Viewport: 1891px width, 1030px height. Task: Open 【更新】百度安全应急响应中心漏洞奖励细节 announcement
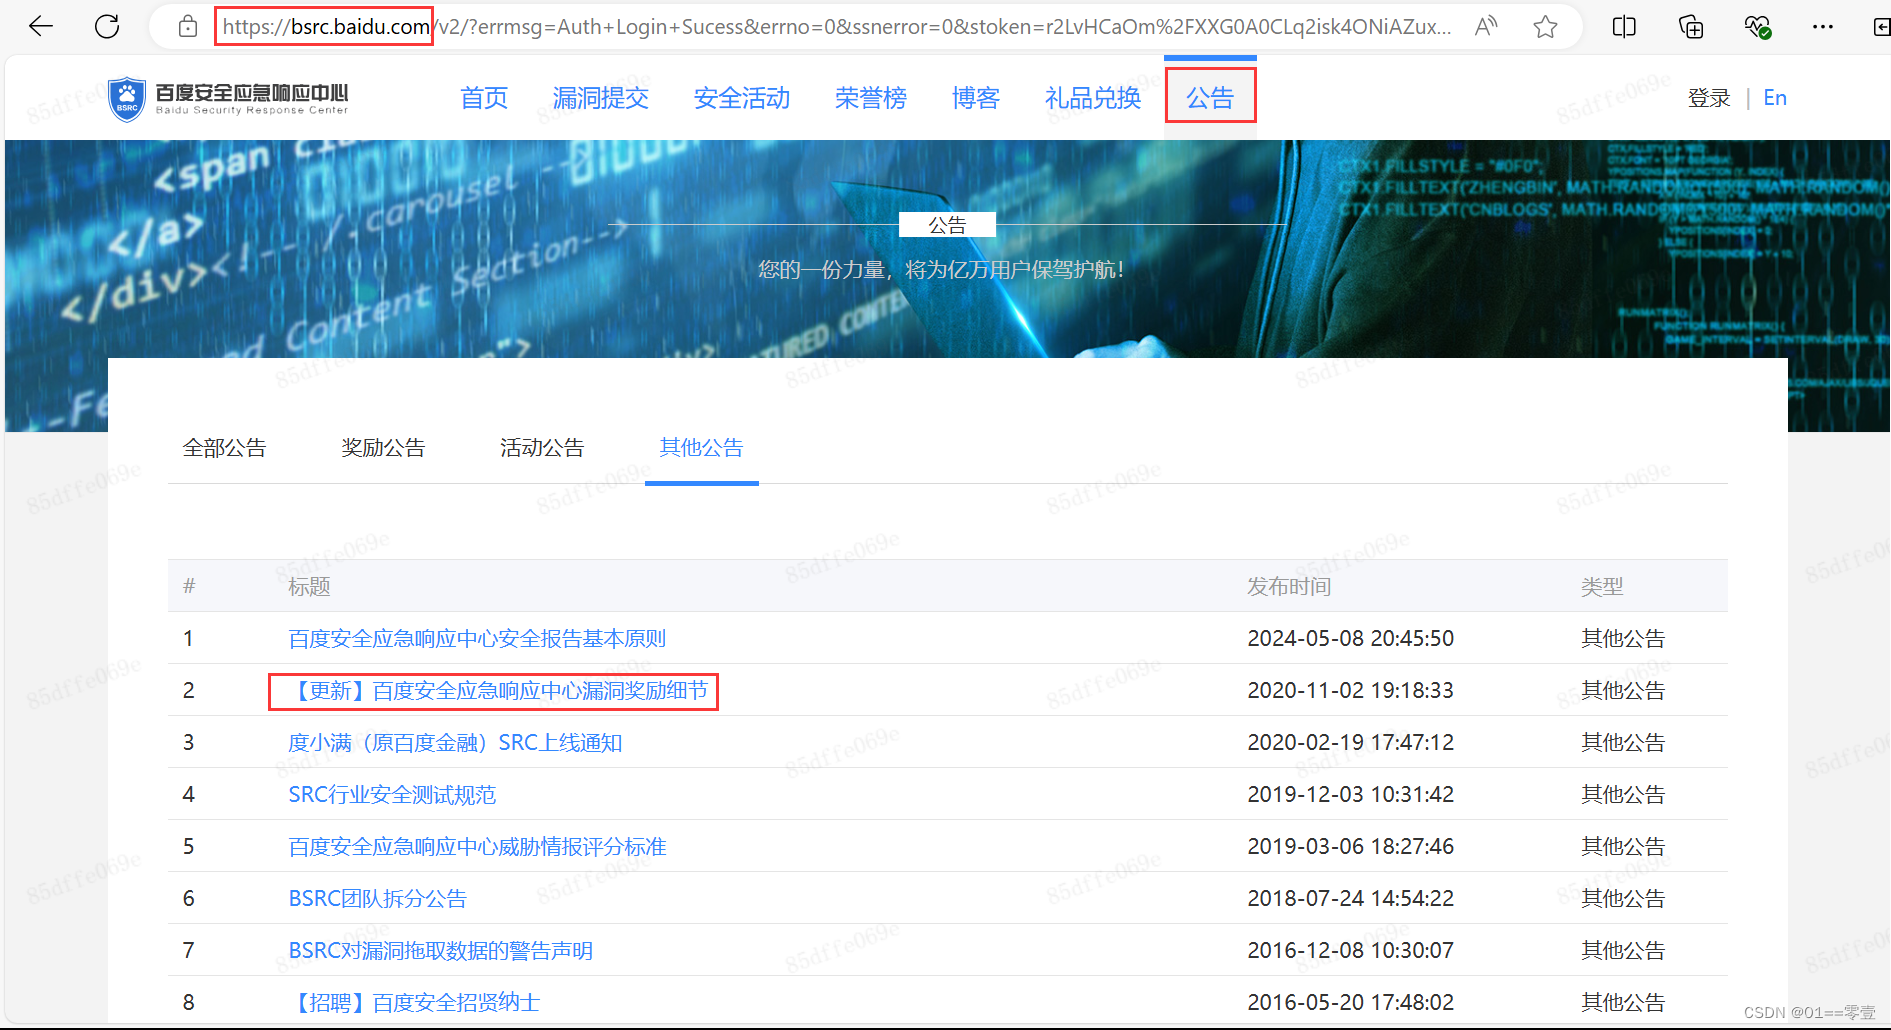498,691
